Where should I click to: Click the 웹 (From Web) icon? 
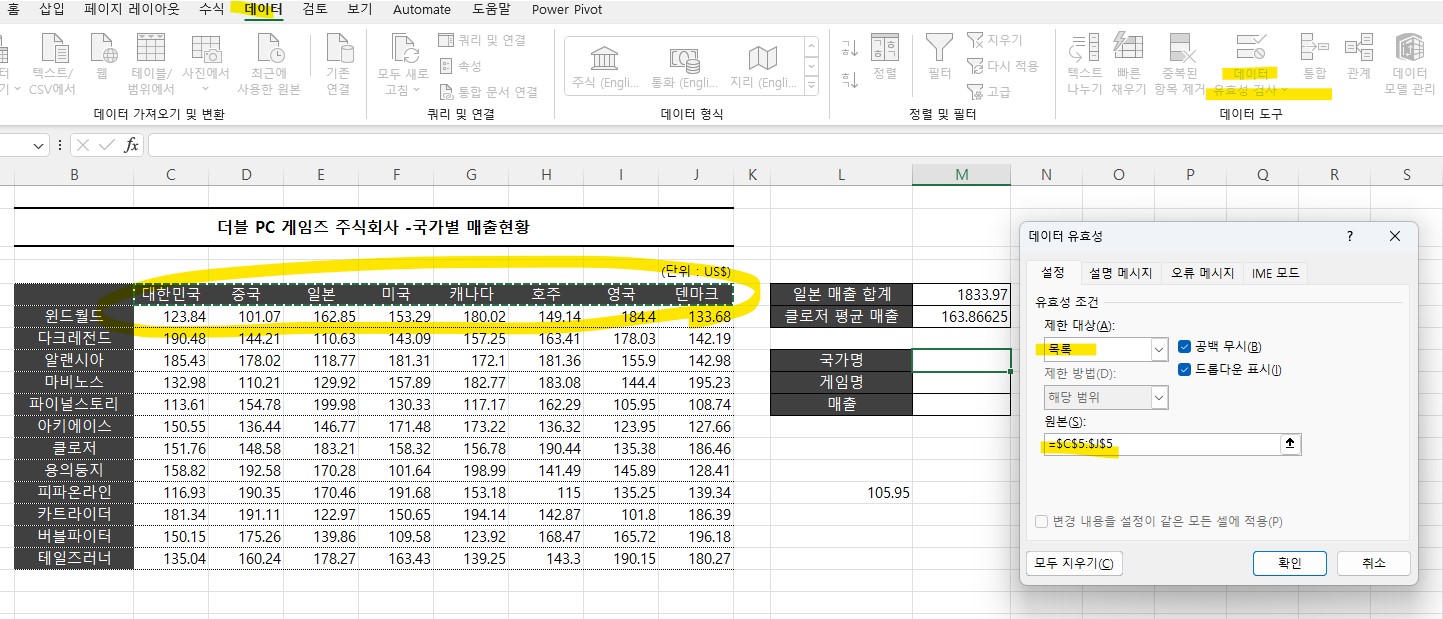click(104, 49)
